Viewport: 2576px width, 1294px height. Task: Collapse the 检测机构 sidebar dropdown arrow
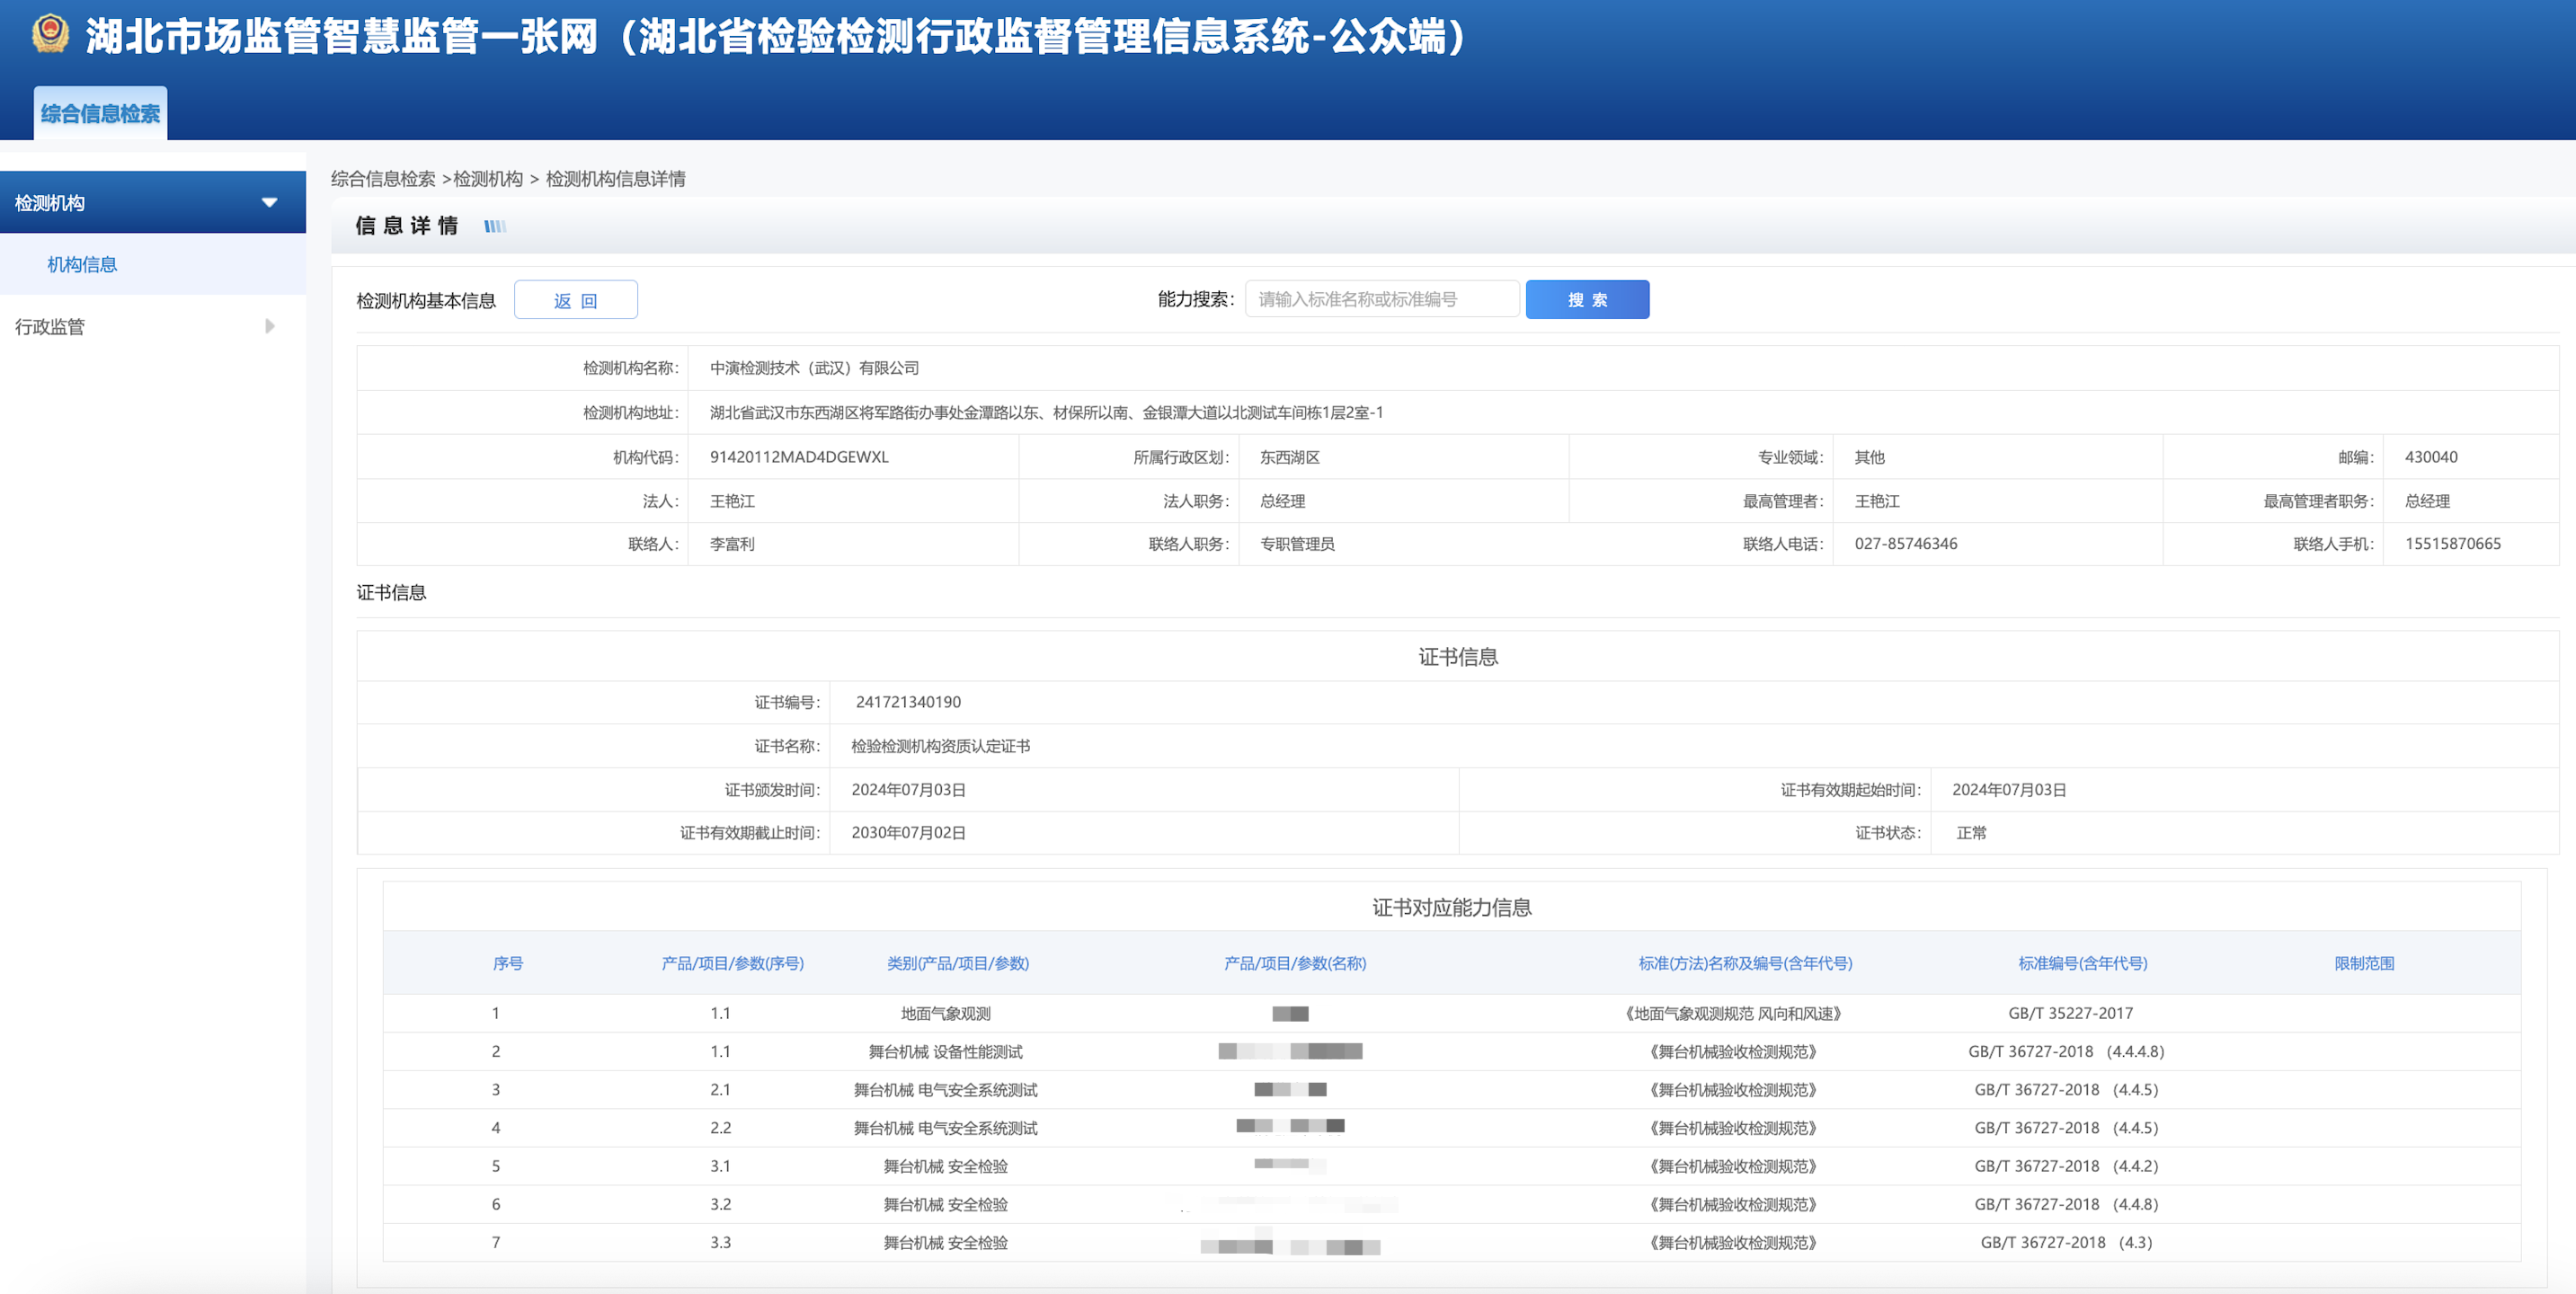point(269,202)
